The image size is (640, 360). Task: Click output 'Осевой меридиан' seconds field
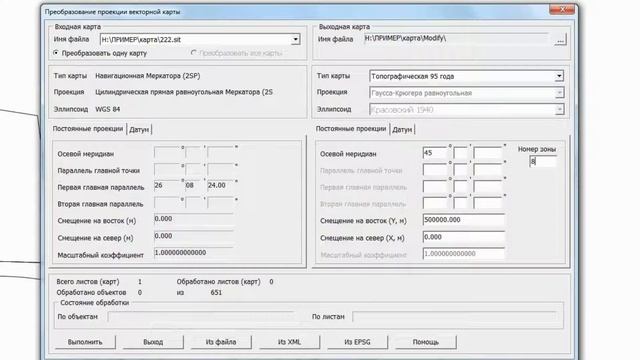[488, 153]
